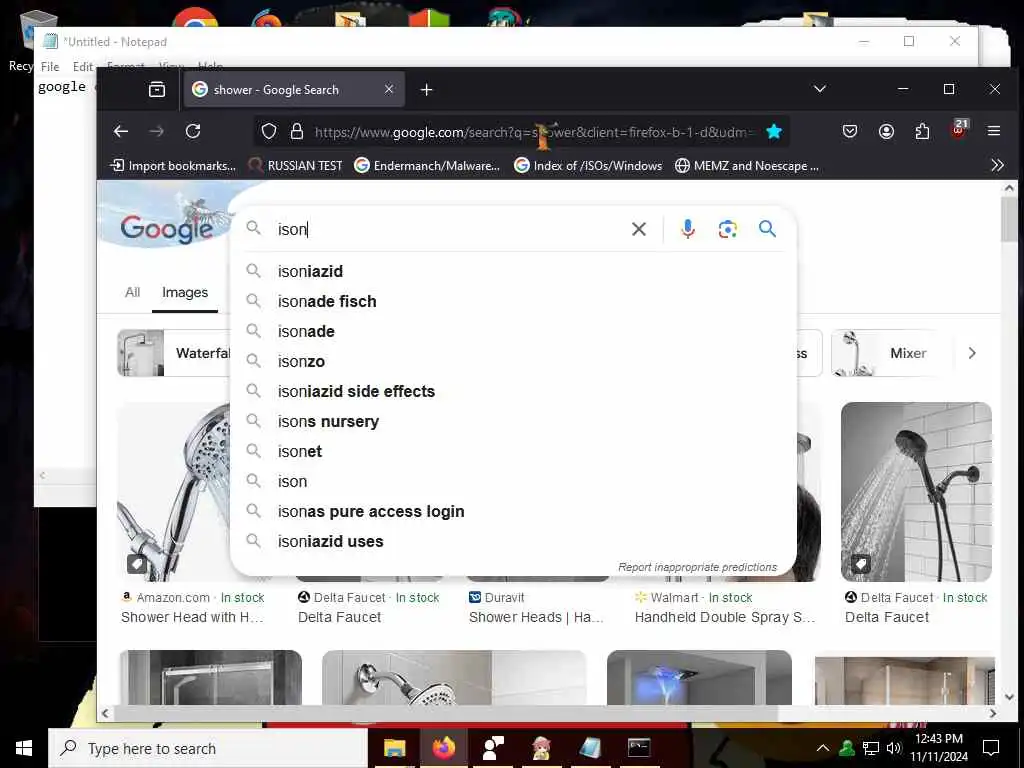Screen dimensions: 1024x768
Task: Open Amazon.com shower head image
Action: coord(174,492)
